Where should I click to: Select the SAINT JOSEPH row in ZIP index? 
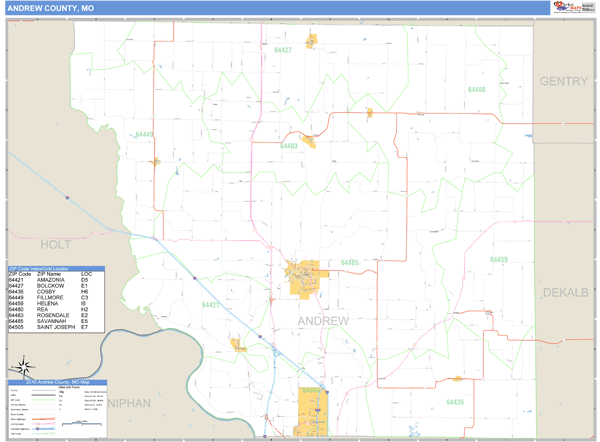coord(49,327)
